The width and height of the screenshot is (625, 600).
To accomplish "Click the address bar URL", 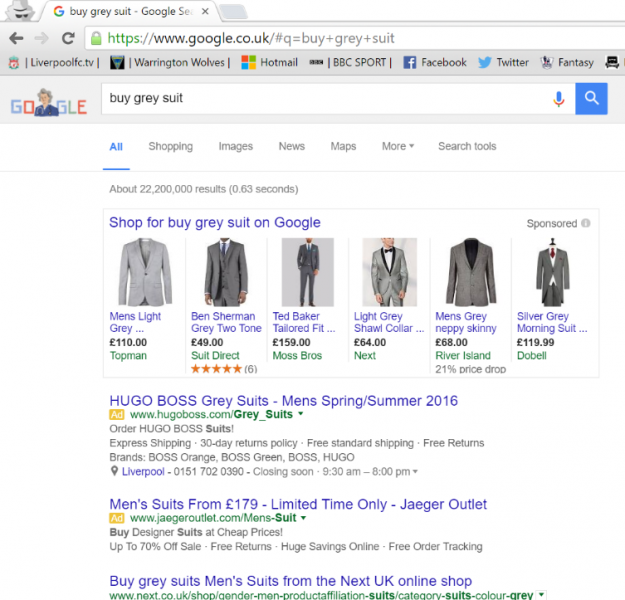I will (251, 39).
